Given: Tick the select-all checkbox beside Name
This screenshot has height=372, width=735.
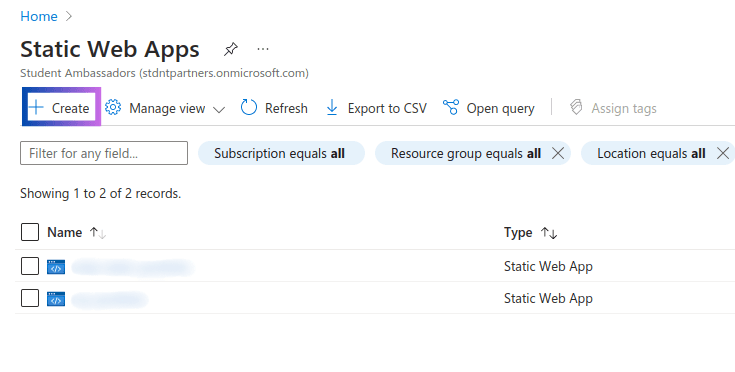Looking at the screenshot, I should pyautogui.click(x=30, y=232).
